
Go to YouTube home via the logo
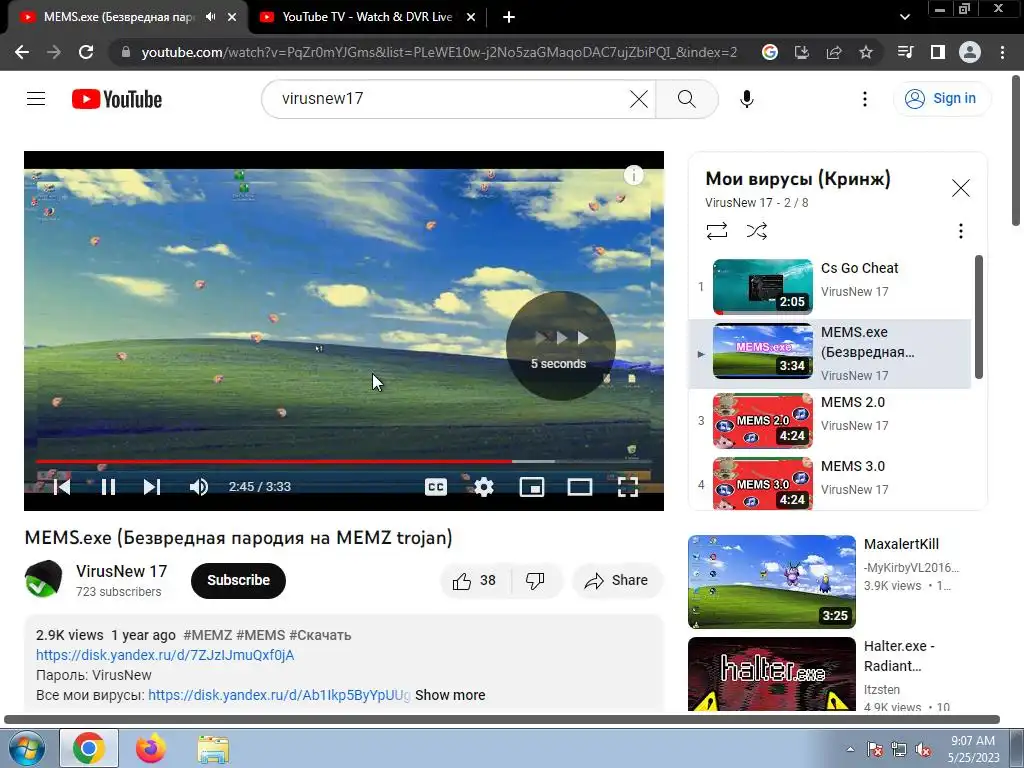point(117,99)
